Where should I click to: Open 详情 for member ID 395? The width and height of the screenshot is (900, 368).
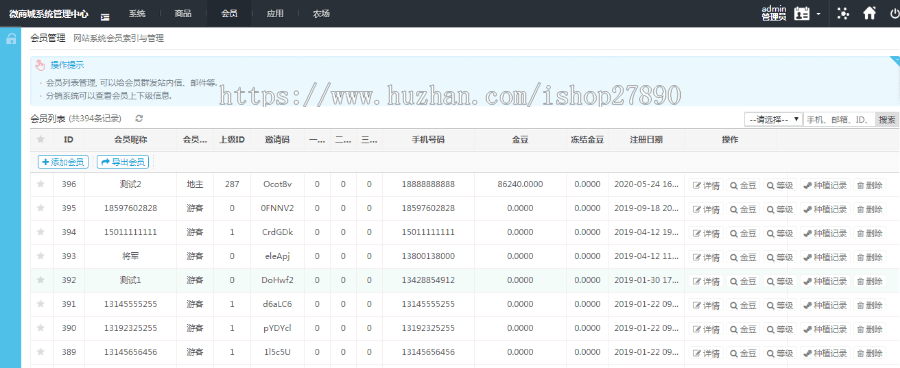pyautogui.click(x=706, y=209)
